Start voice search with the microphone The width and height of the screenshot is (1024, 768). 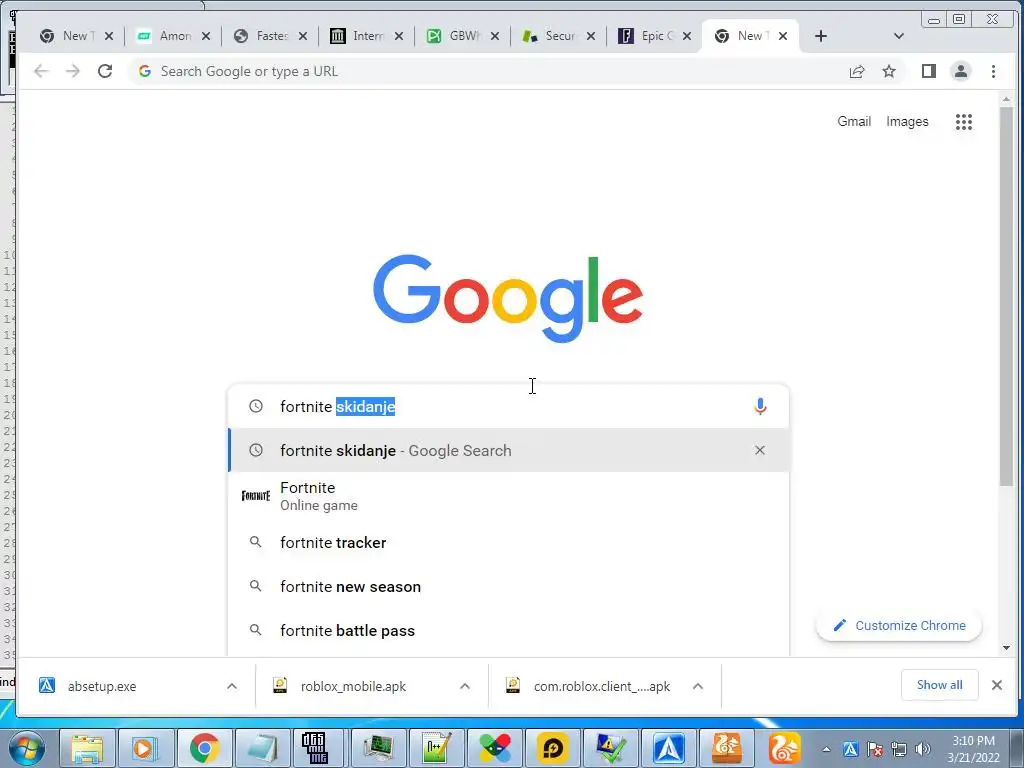(x=760, y=406)
